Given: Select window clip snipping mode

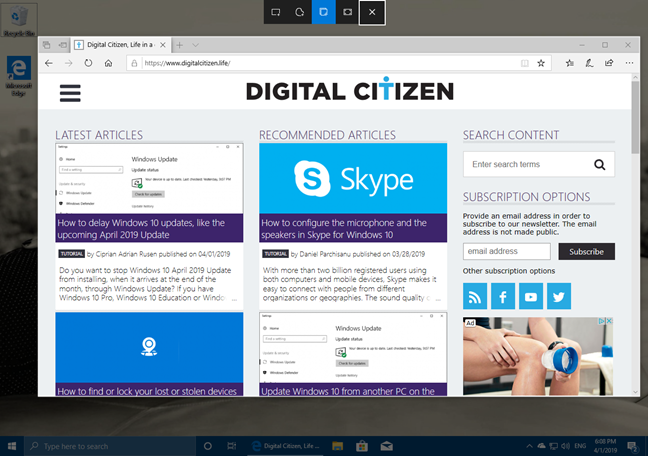Looking at the screenshot, I should [x=324, y=12].
